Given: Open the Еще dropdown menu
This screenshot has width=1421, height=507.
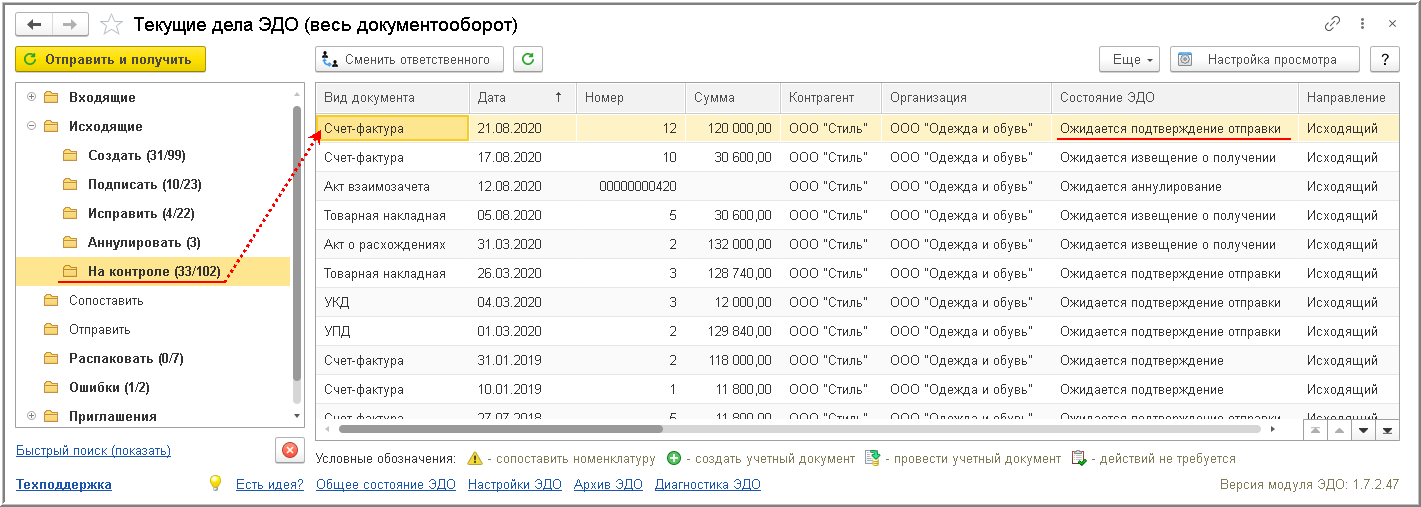Looking at the screenshot, I should click(x=1130, y=59).
